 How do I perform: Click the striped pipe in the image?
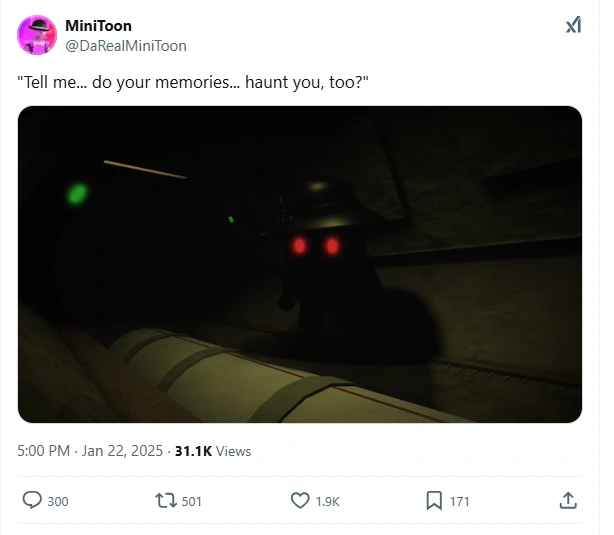click(x=274, y=376)
